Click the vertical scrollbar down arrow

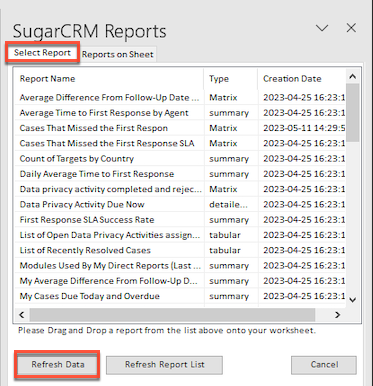tap(352, 300)
